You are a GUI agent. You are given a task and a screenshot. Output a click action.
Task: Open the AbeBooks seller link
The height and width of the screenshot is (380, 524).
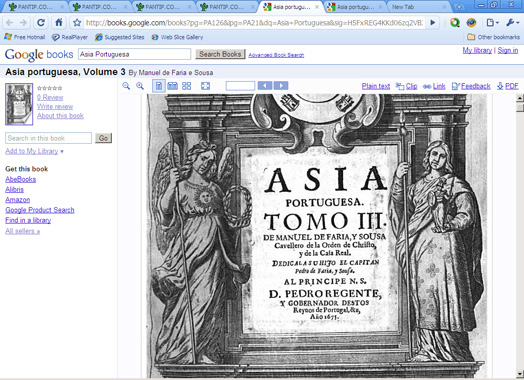coord(20,179)
